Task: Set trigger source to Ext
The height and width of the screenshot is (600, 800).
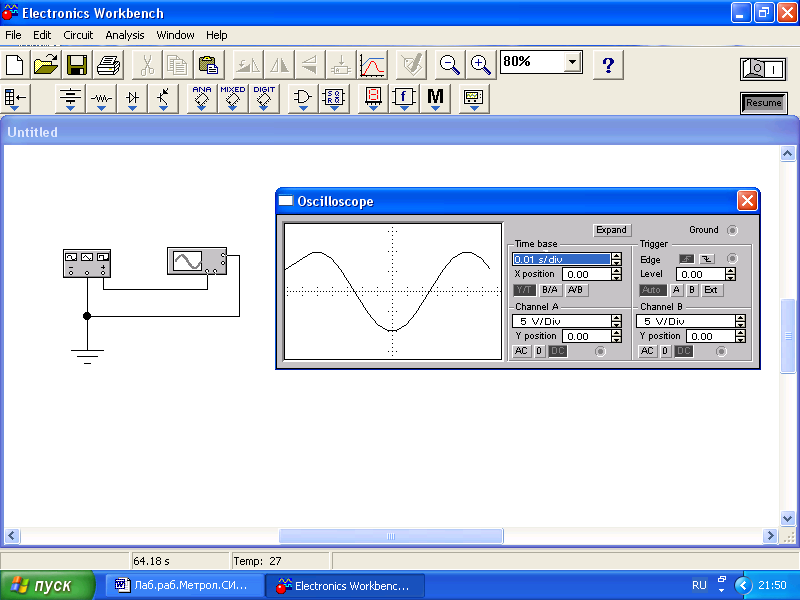Action: tap(711, 290)
